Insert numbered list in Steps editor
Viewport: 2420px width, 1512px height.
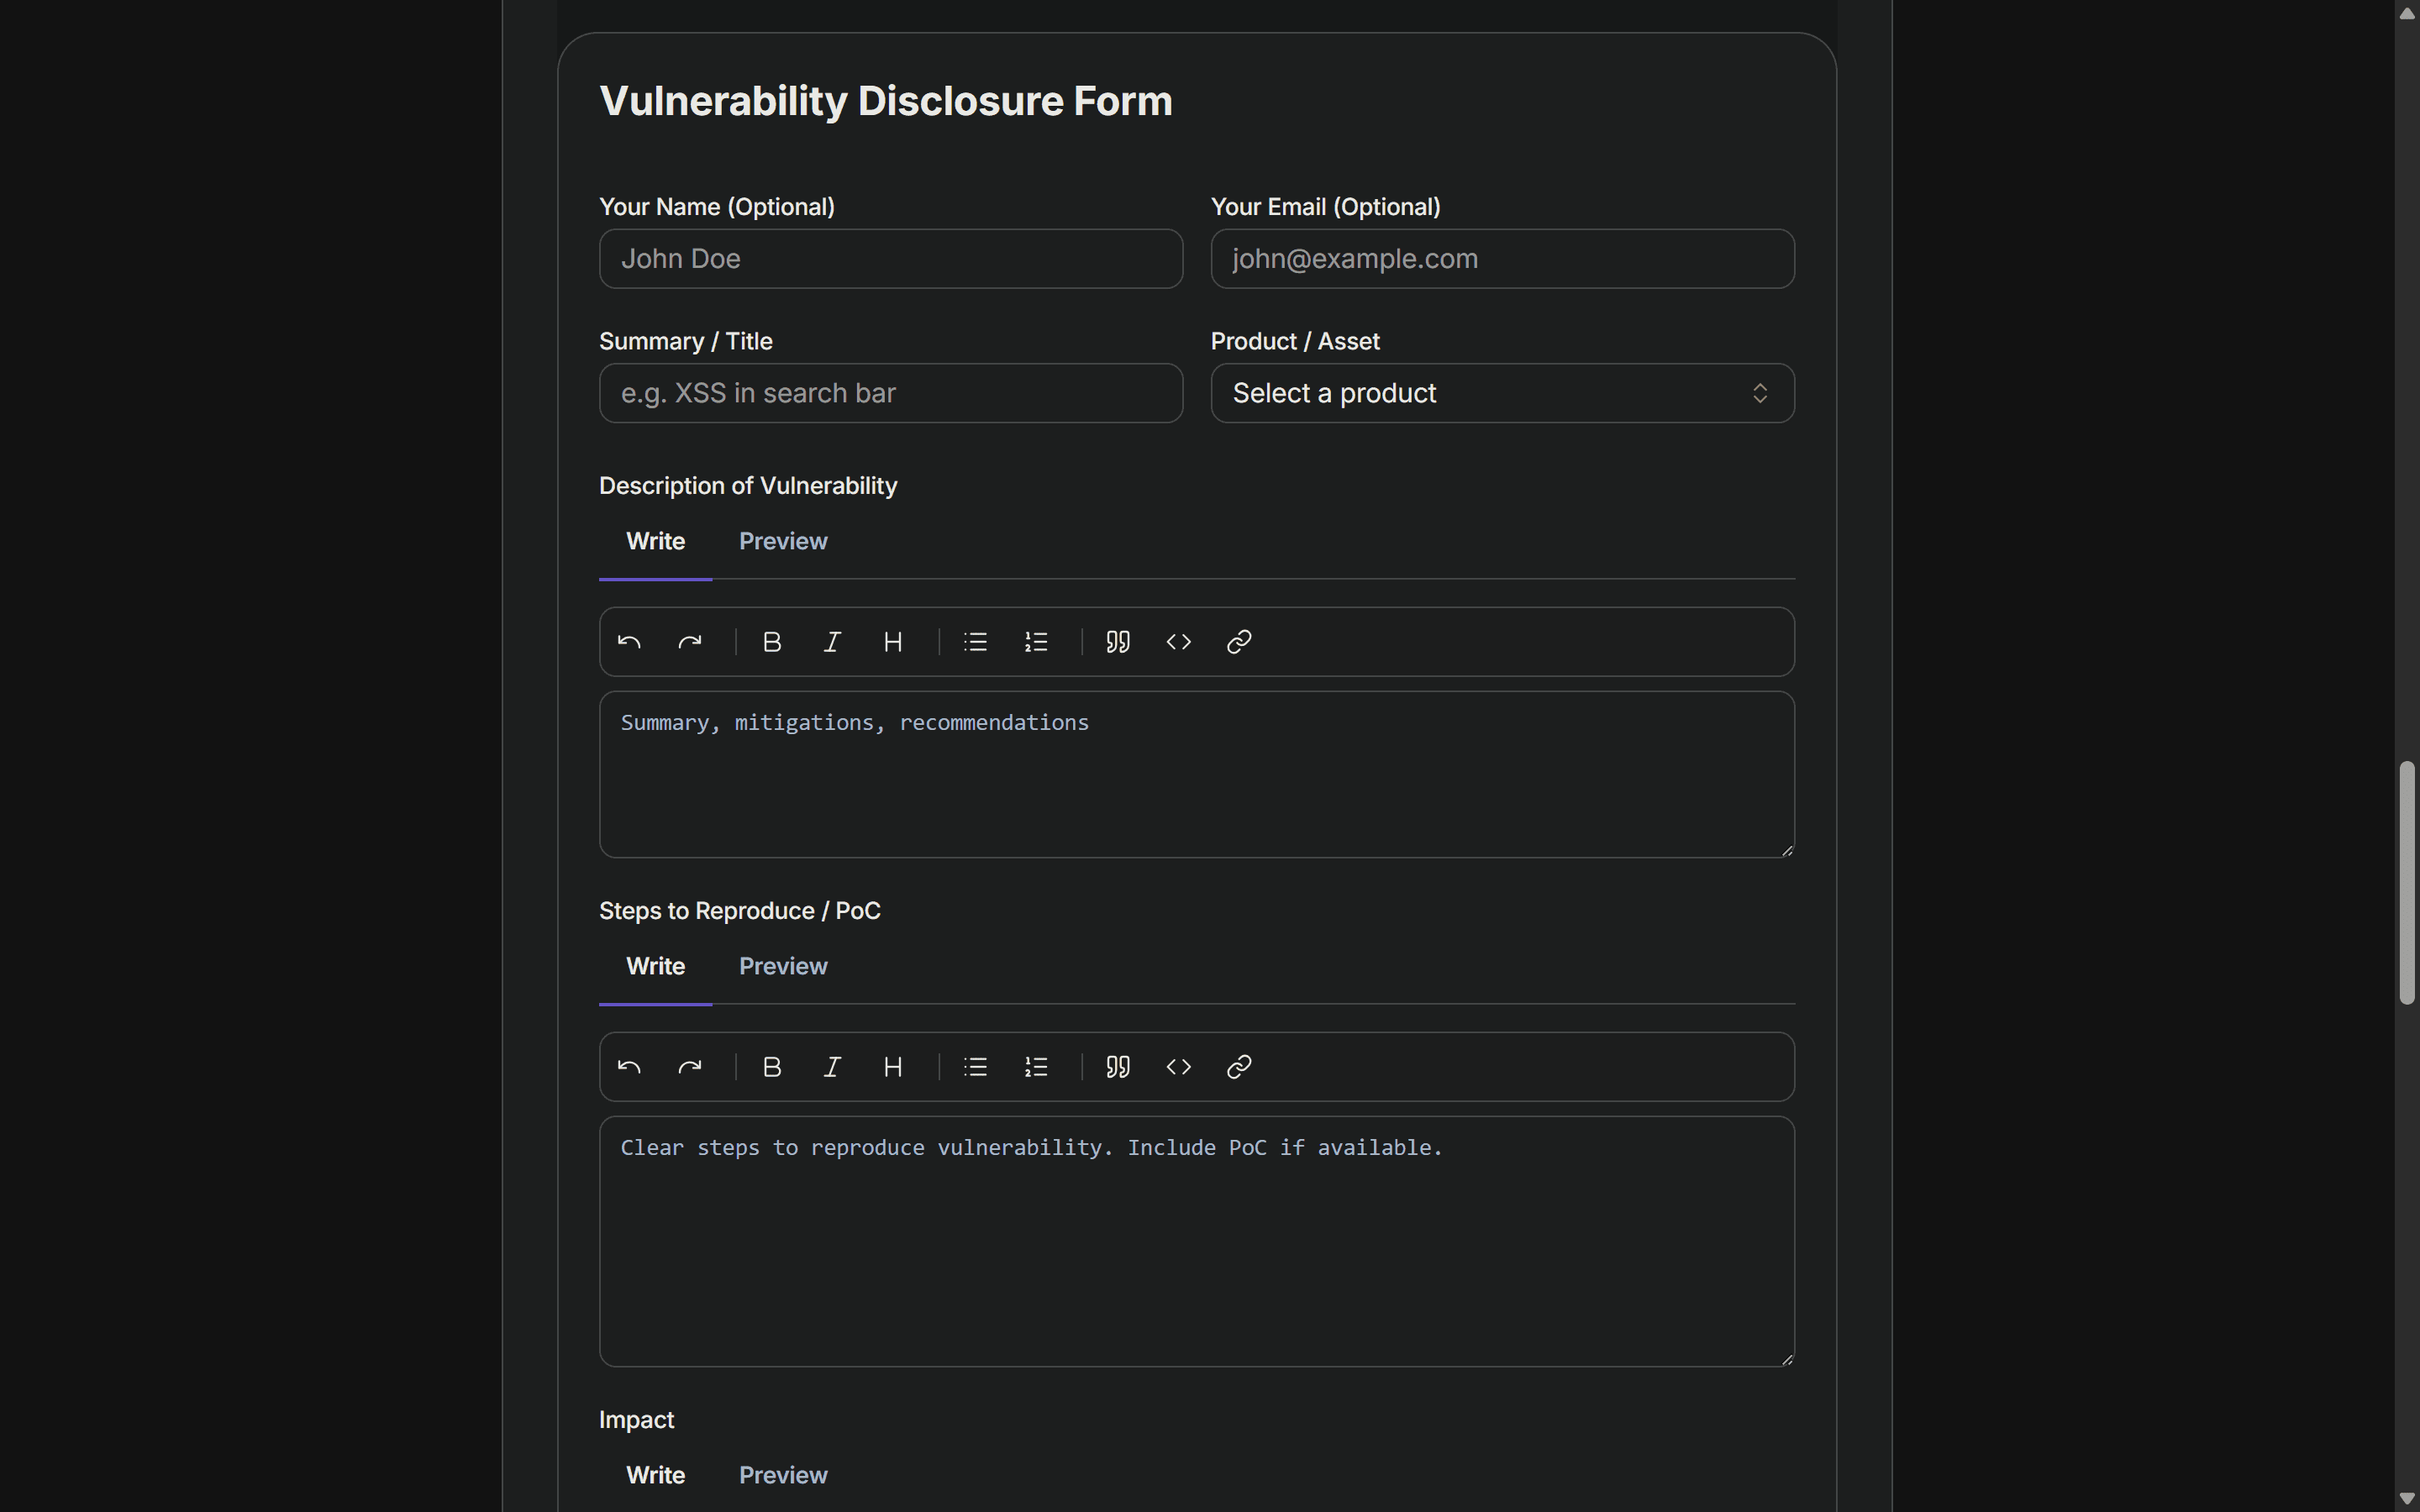(1036, 1066)
